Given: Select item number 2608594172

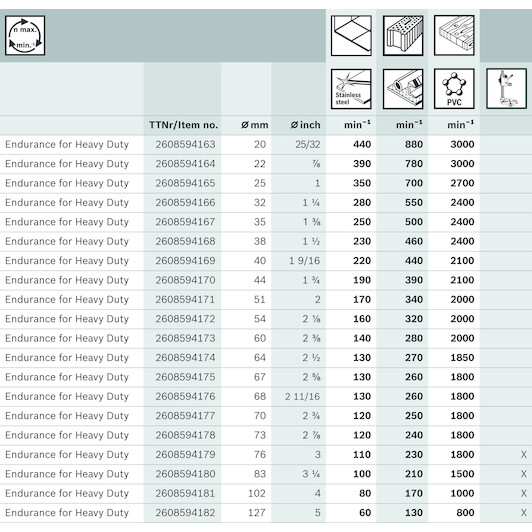Looking at the screenshot, I should point(185,319).
